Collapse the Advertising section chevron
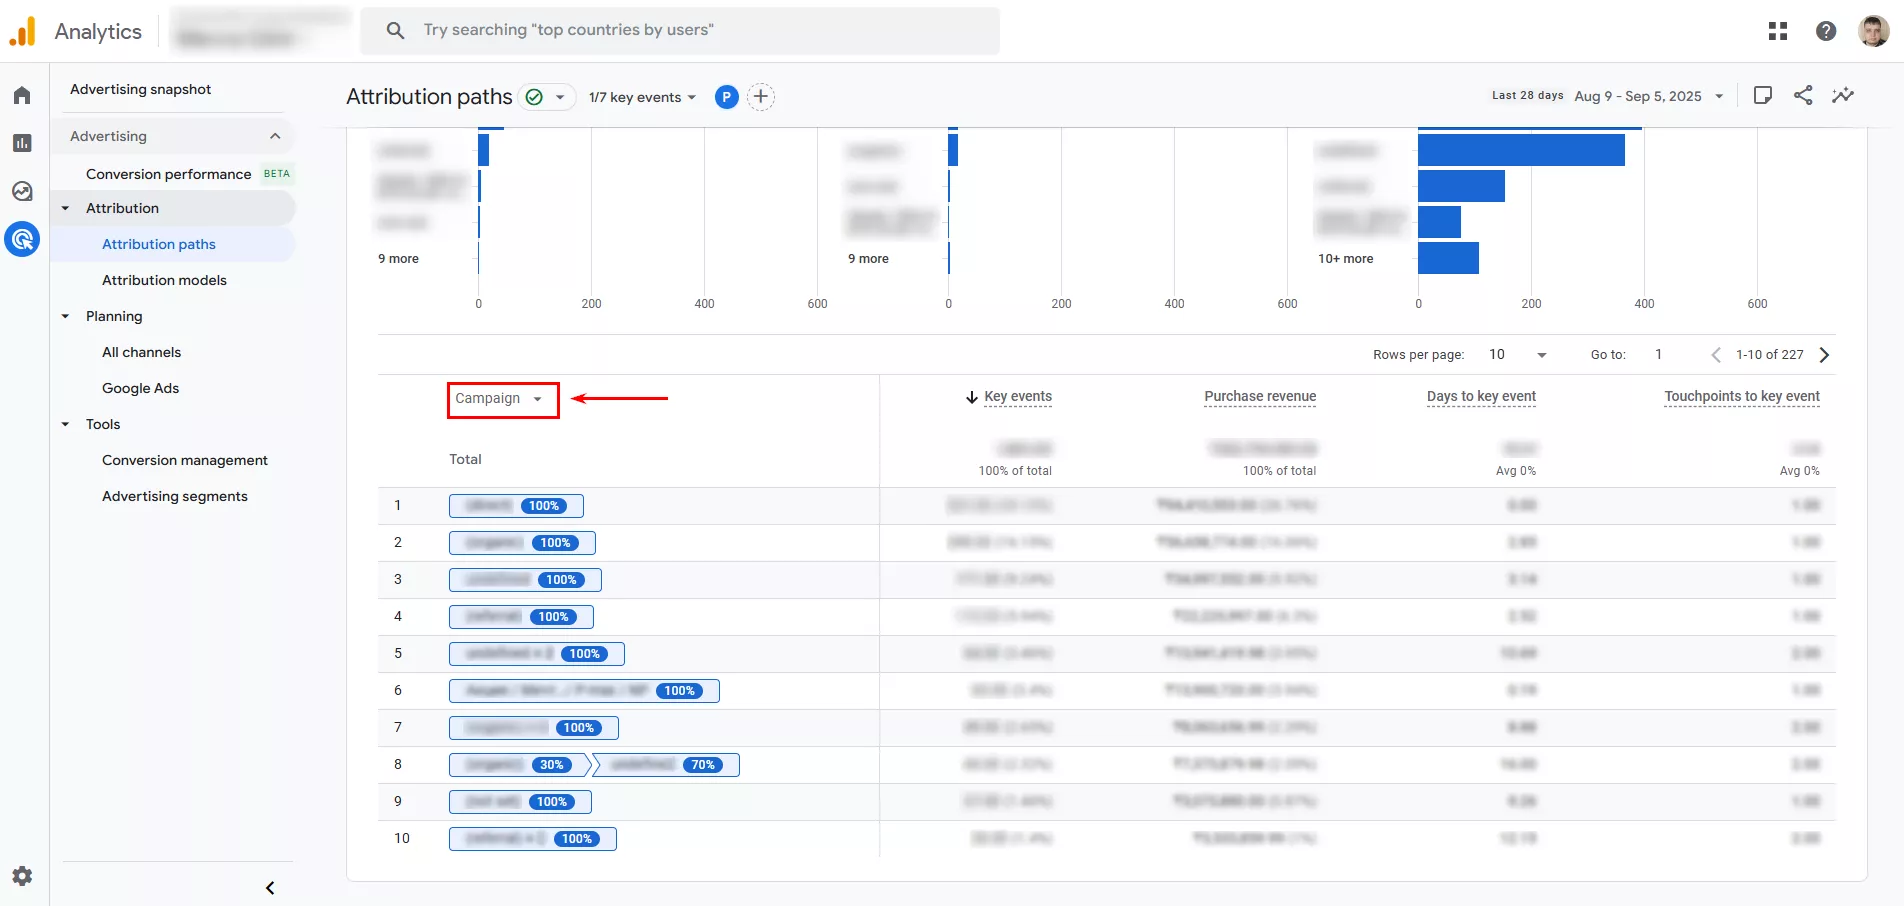The width and height of the screenshot is (1904, 906). [x=275, y=136]
